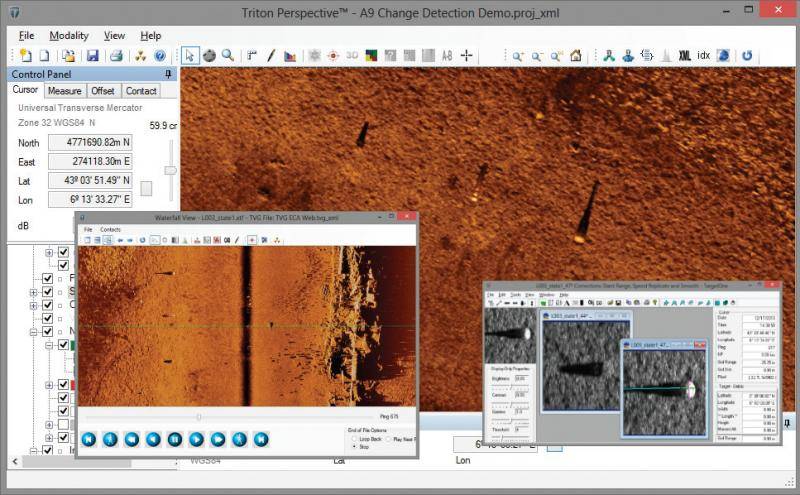Expand the node with the unchecked checkbox
The height and width of the screenshot is (495, 800).
[49, 424]
